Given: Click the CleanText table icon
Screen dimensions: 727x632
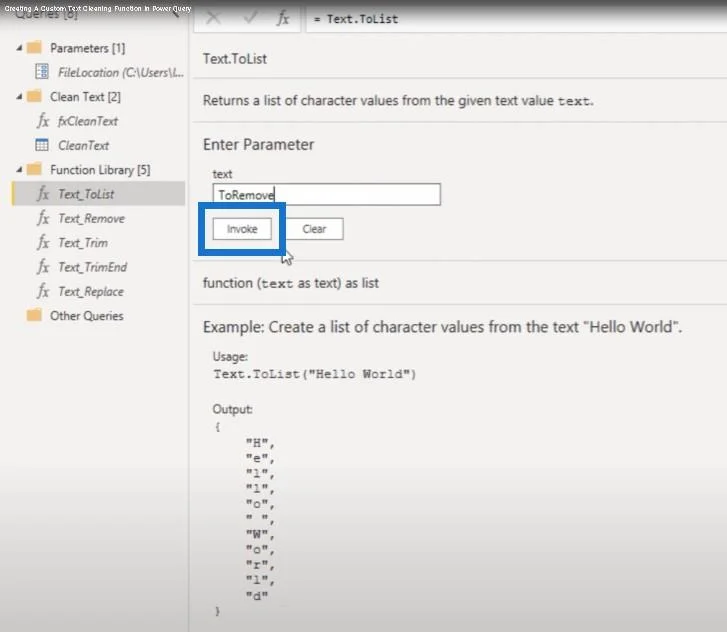Looking at the screenshot, I should (x=42, y=145).
